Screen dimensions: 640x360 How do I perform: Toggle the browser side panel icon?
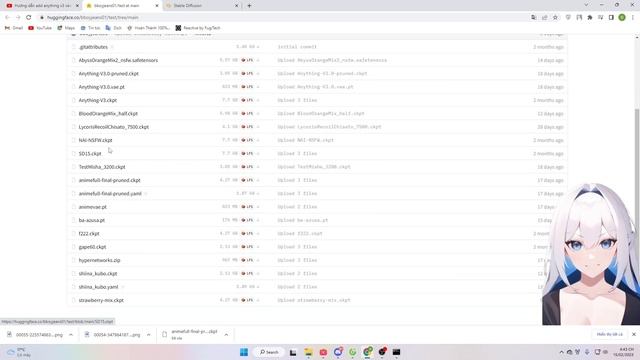(x=611, y=18)
